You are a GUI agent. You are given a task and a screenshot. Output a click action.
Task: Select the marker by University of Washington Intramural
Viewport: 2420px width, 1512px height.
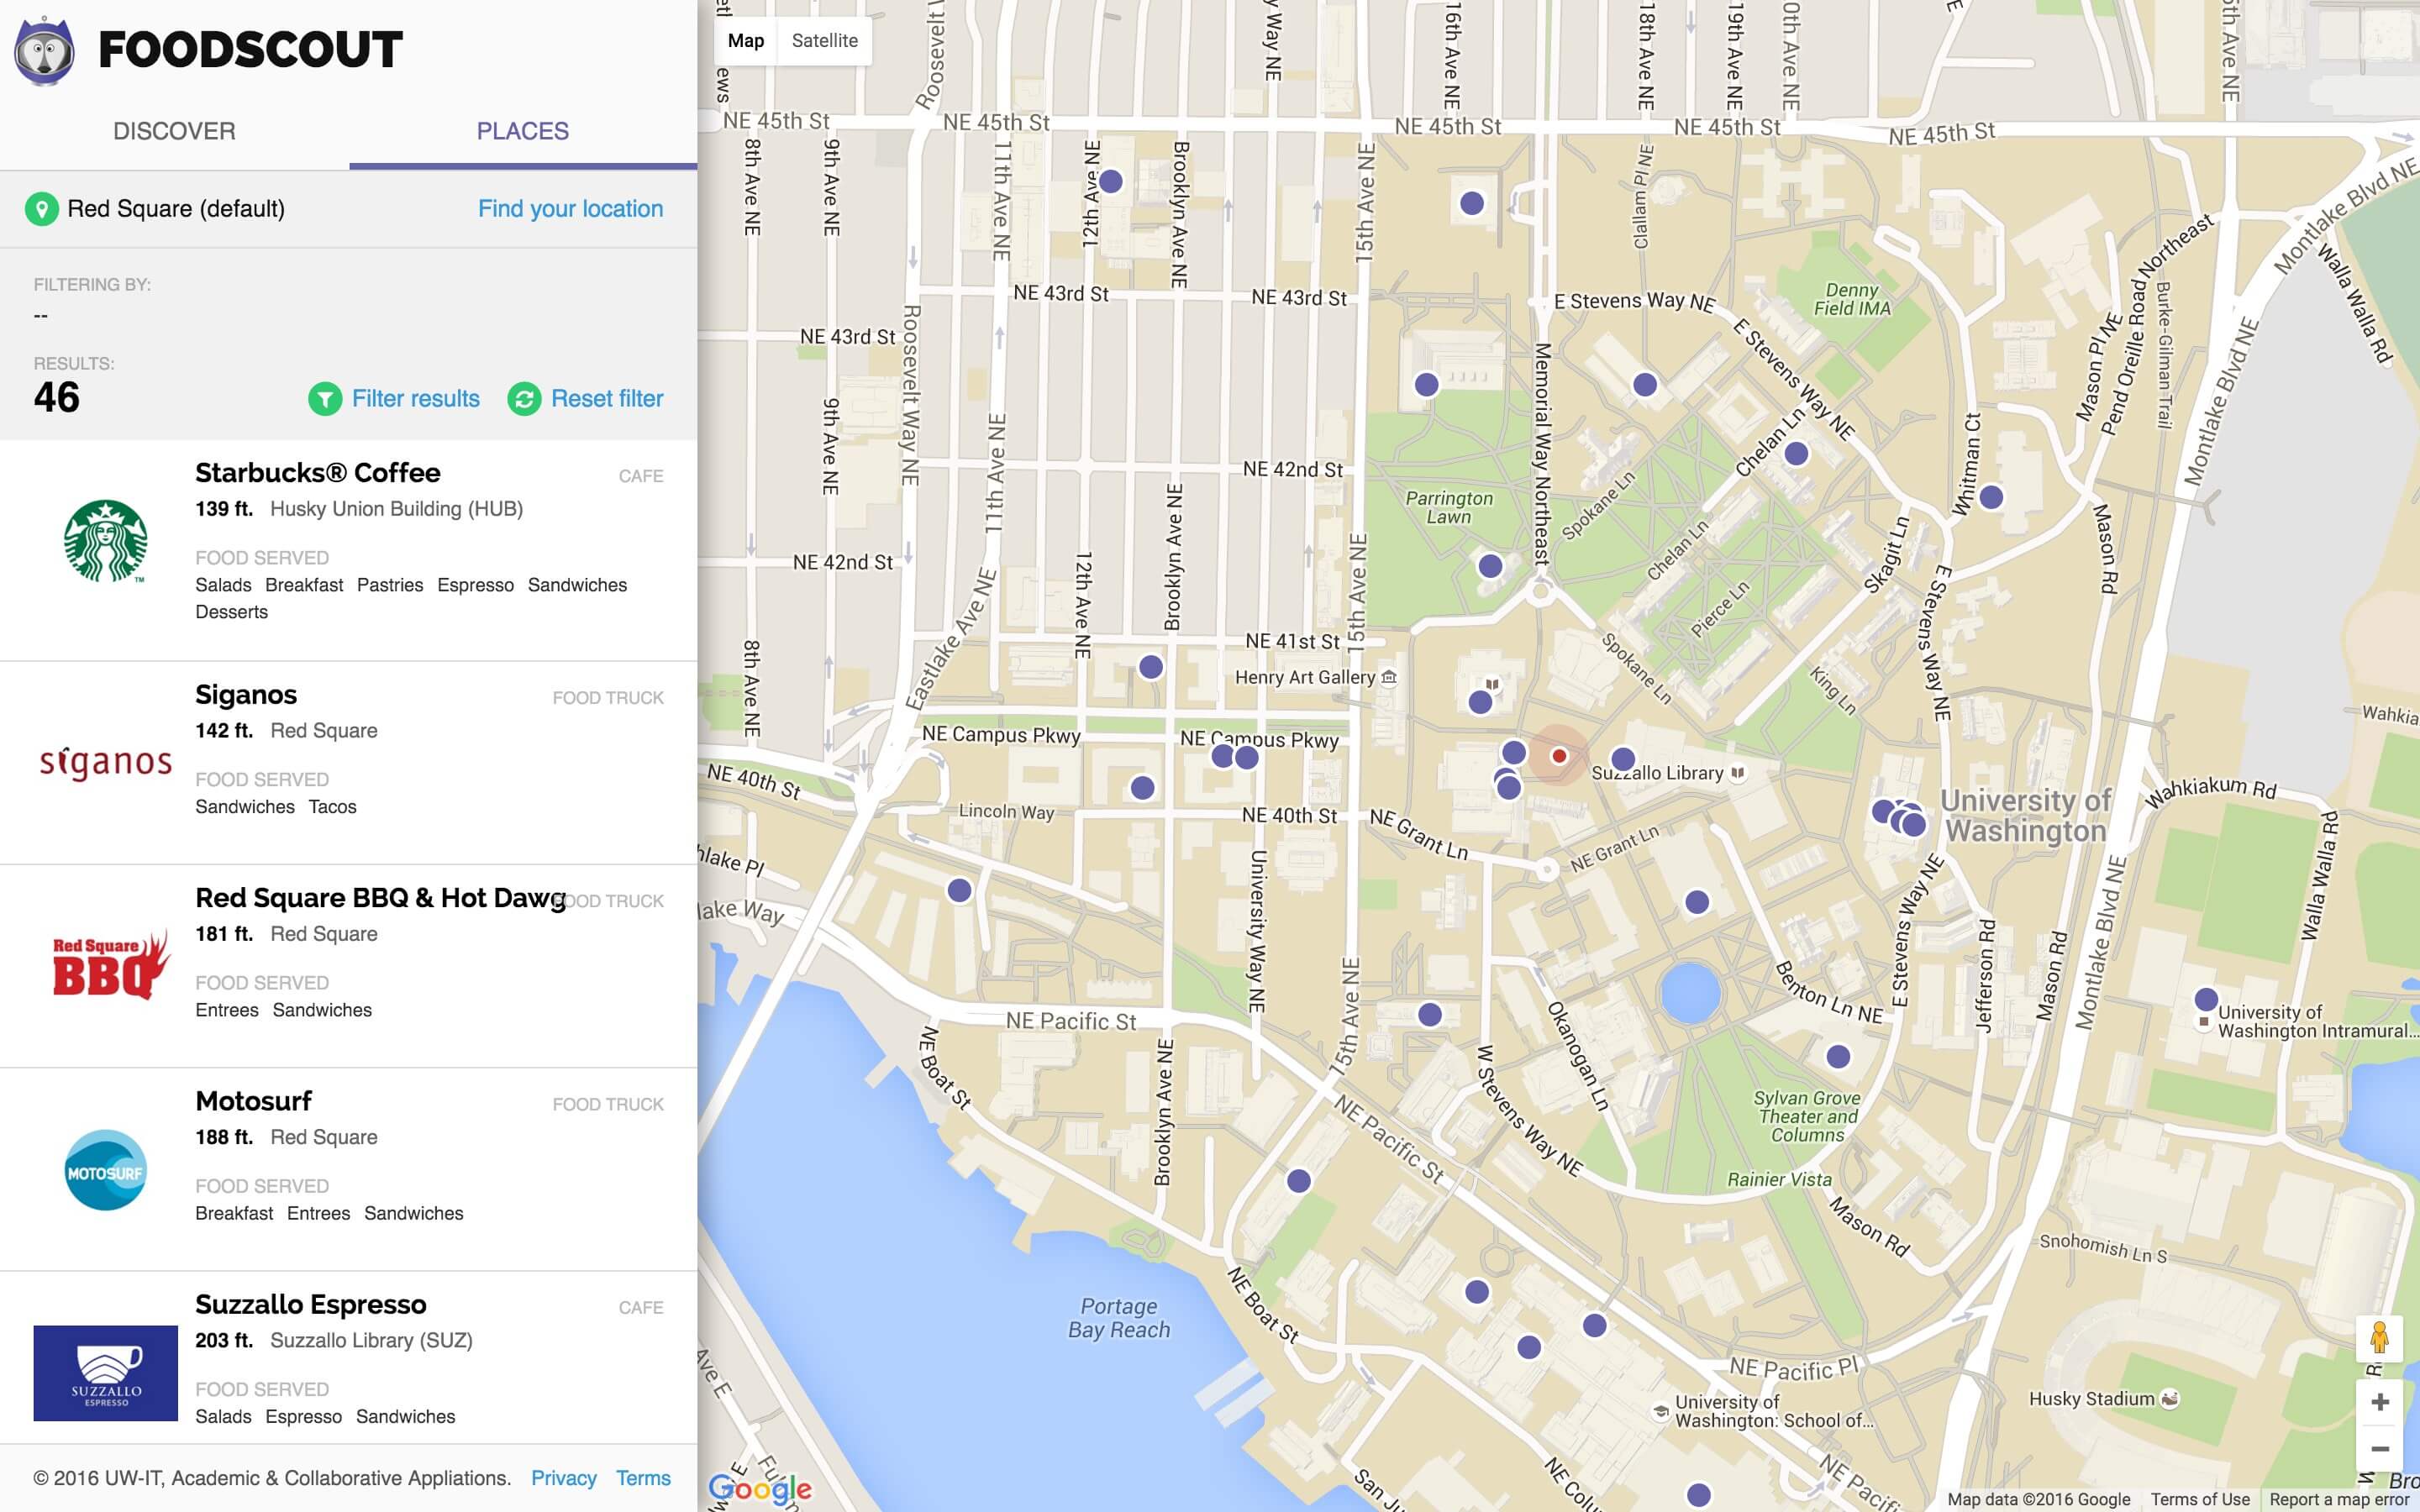[2206, 999]
